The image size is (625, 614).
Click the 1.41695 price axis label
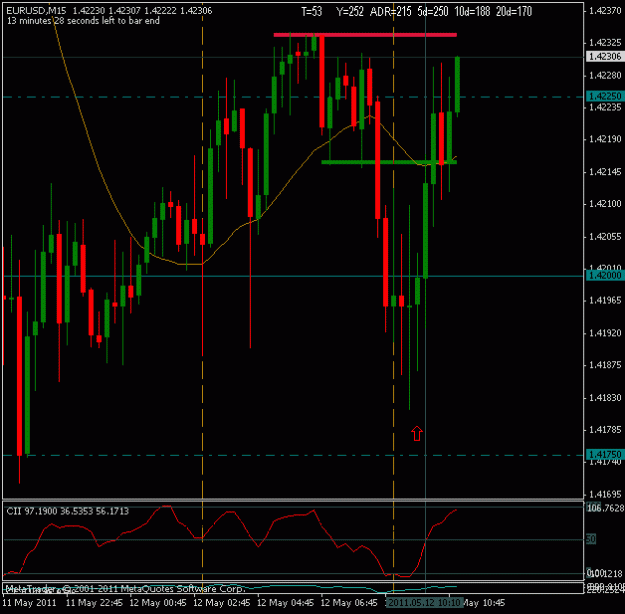(x=605, y=494)
